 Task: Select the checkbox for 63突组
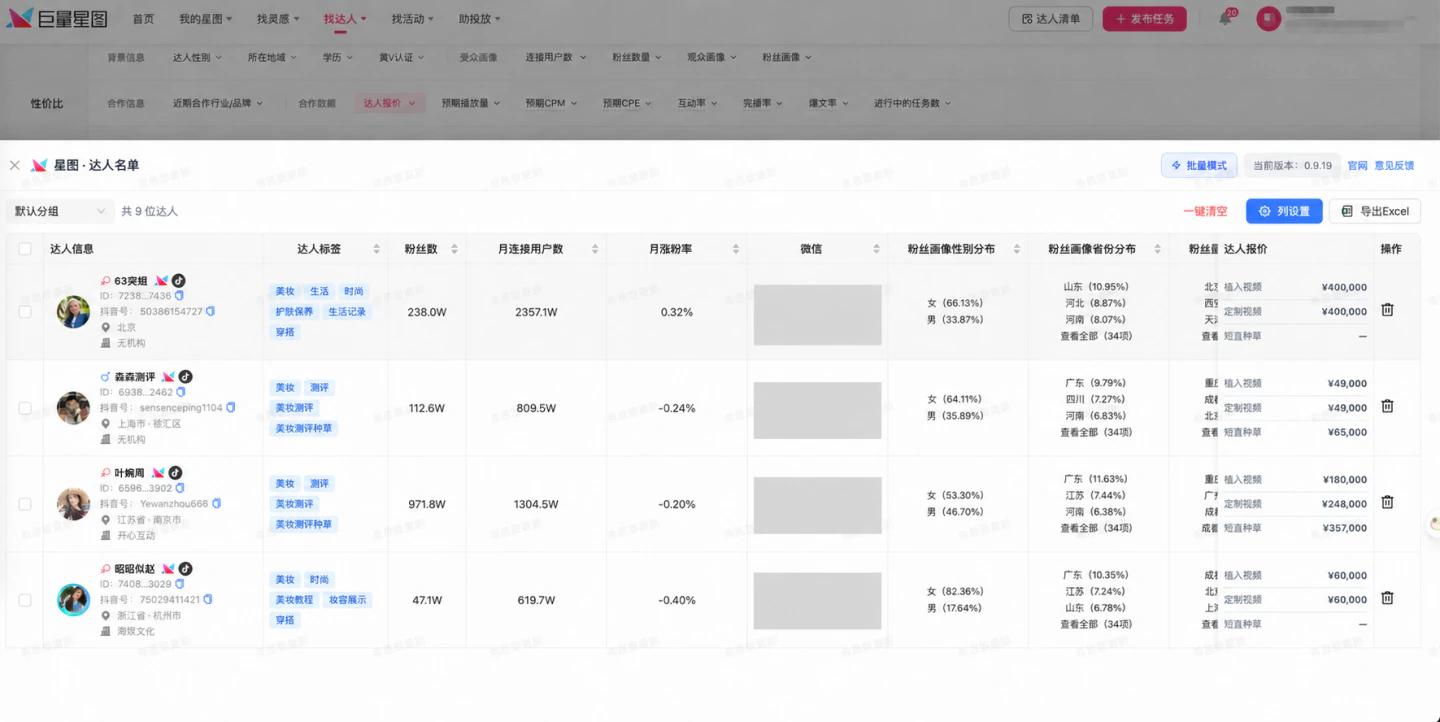[x=25, y=312]
